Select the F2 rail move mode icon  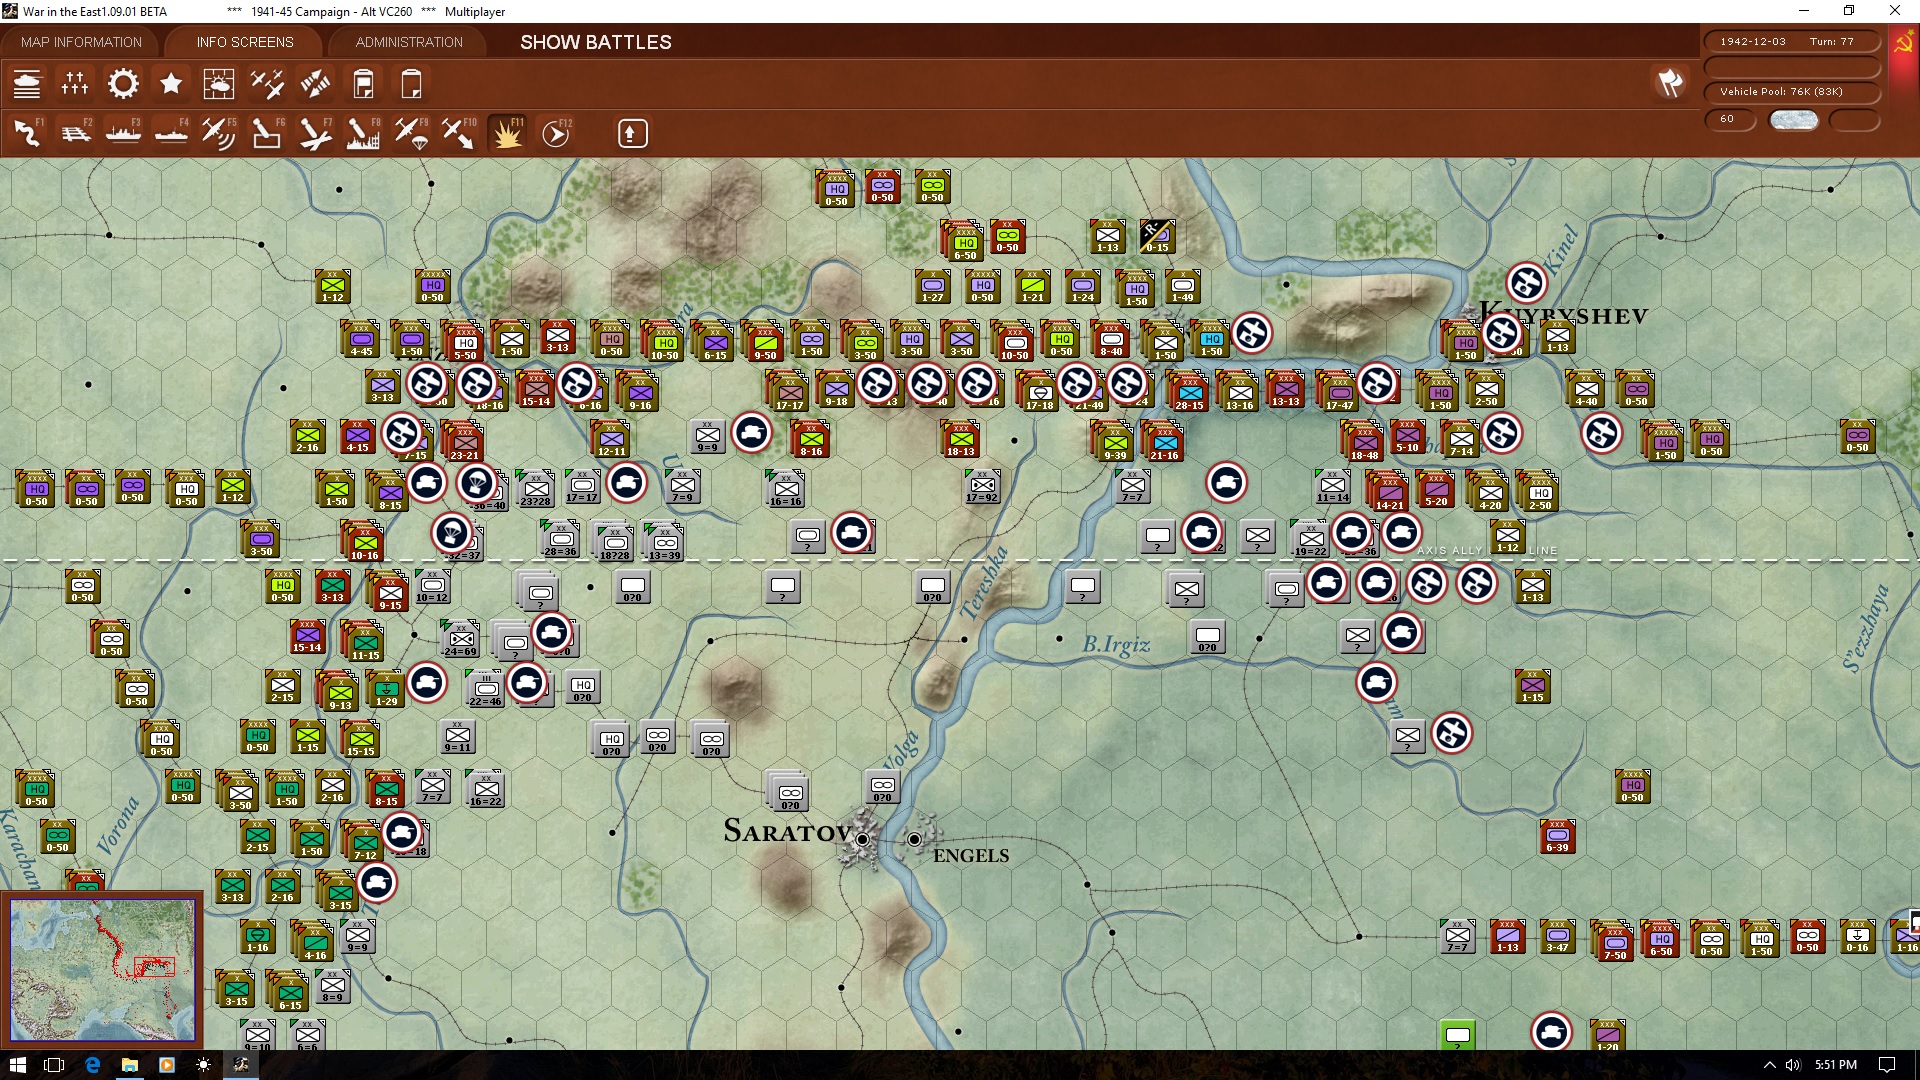(x=75, y=133)
